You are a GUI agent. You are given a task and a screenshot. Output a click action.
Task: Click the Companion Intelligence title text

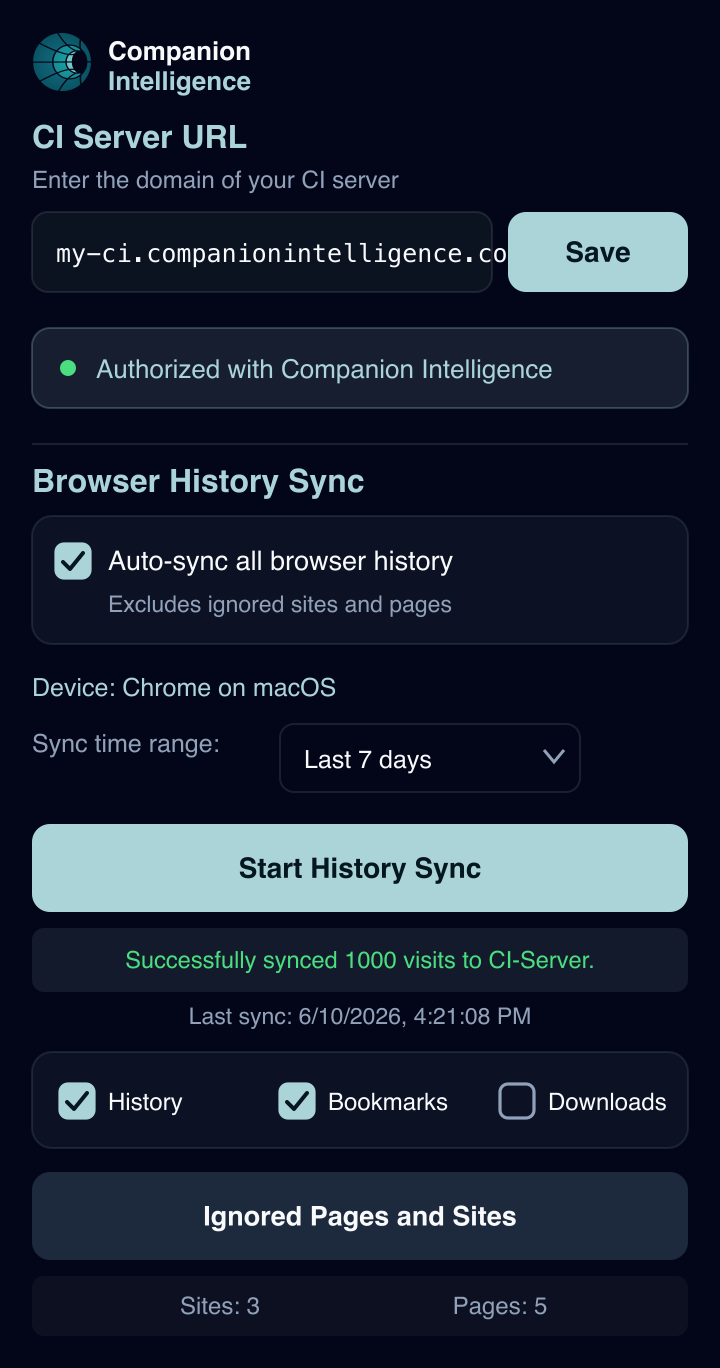(180, 66)
